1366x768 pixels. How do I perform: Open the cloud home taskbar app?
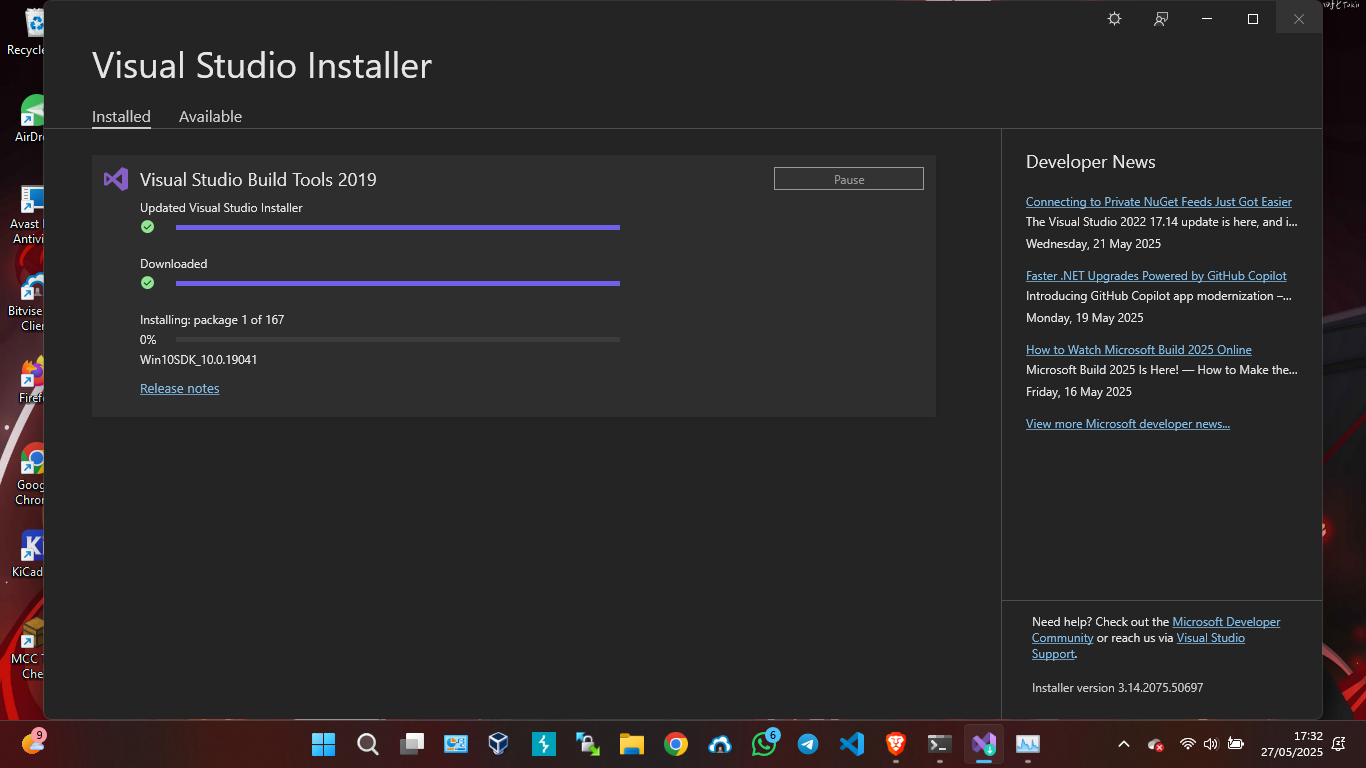pyautogui.click(x=720, y=744)
